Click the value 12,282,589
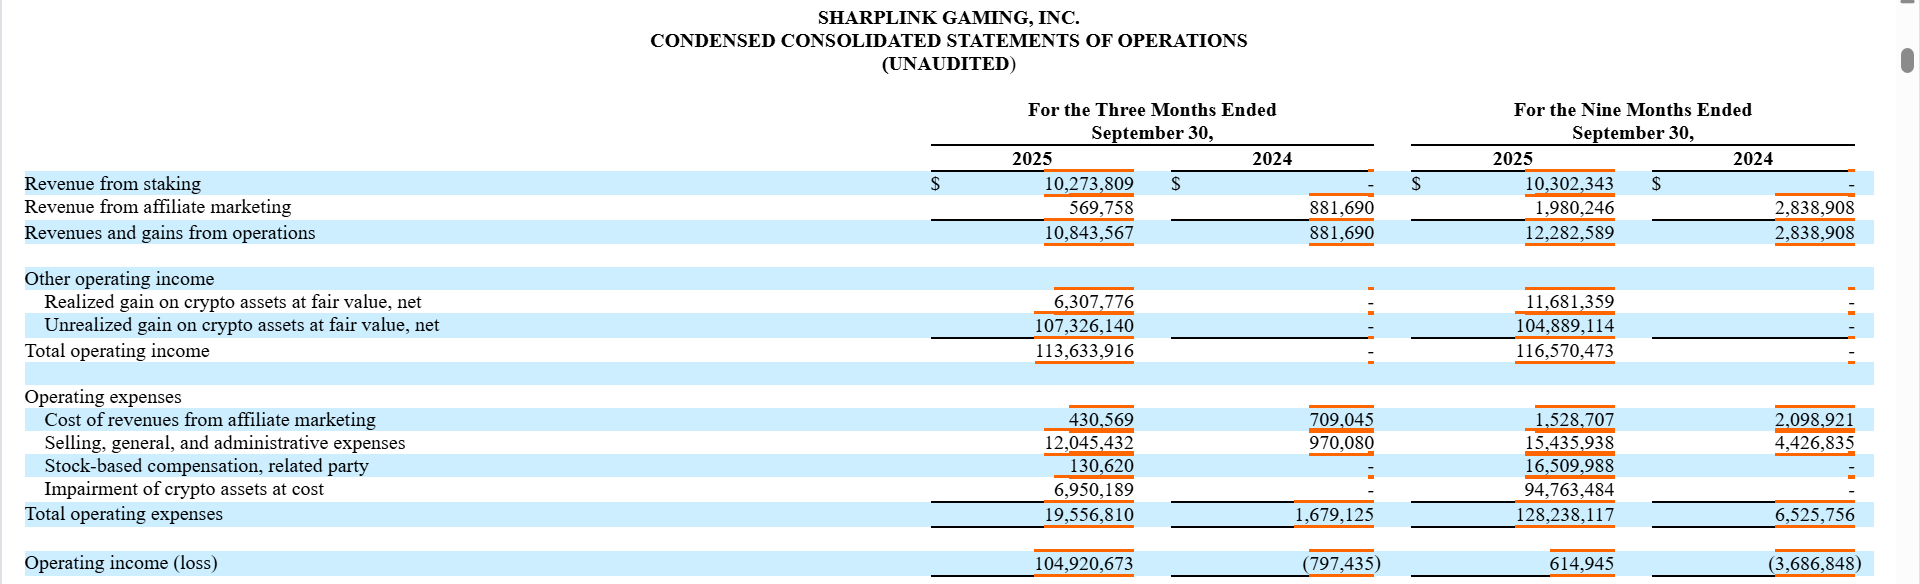1920x584 pixels. (x=1569, y=233)
